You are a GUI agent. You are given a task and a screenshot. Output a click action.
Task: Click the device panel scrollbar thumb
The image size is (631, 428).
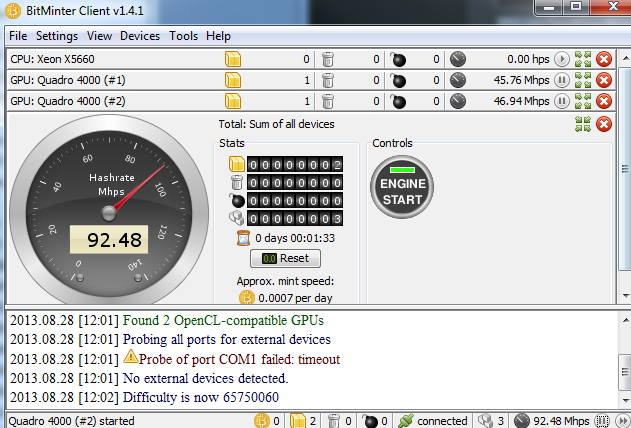625,169
